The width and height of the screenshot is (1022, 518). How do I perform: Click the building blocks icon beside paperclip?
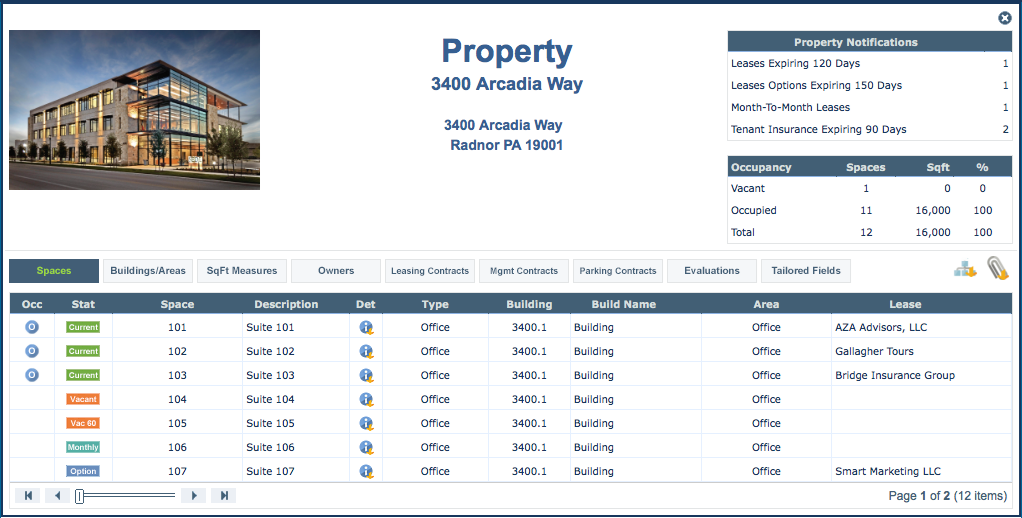point(964,269)
